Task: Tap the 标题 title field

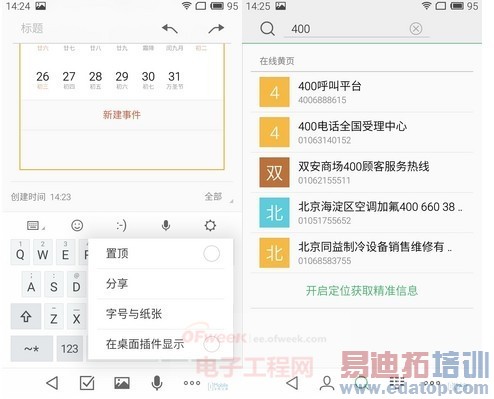Action: tap(32, 28)
